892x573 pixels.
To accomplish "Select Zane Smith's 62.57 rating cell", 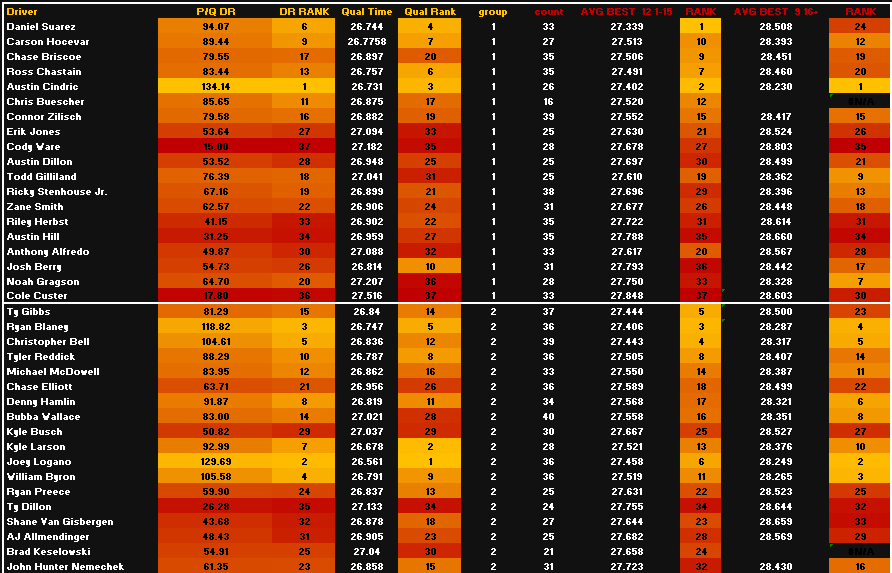I will (x=216, y=207).
